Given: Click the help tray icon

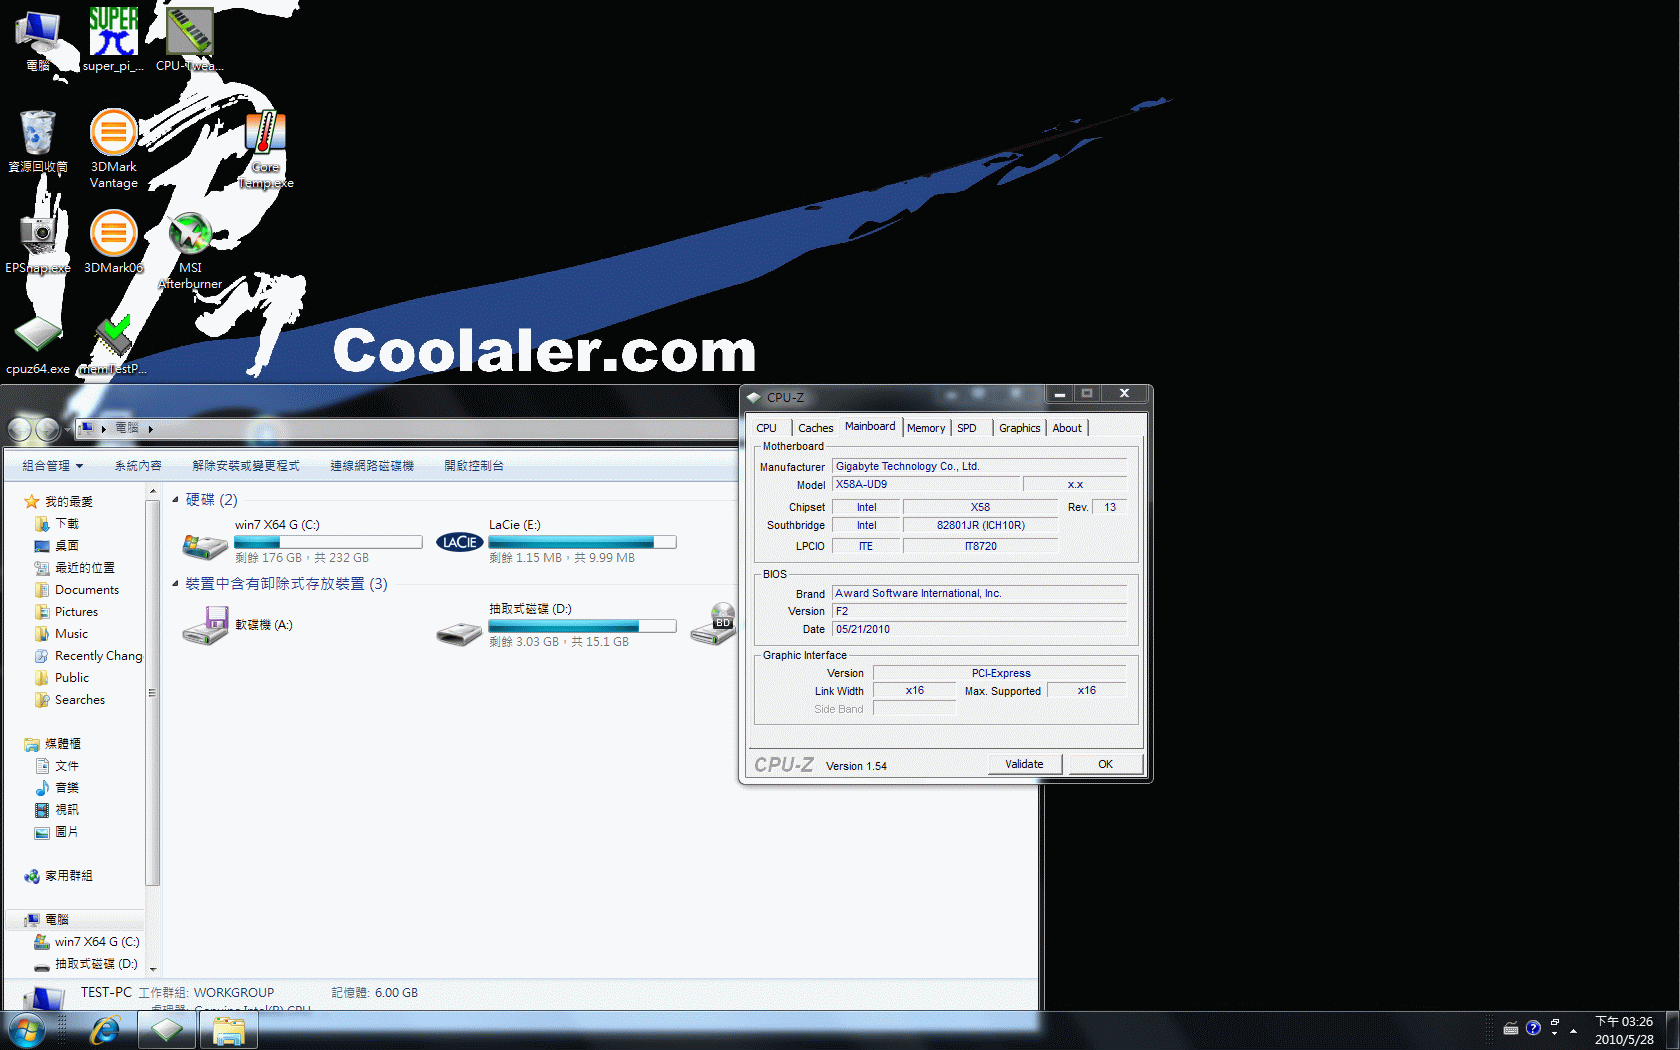Looking at the screenshot, I should (1533, 1028).
